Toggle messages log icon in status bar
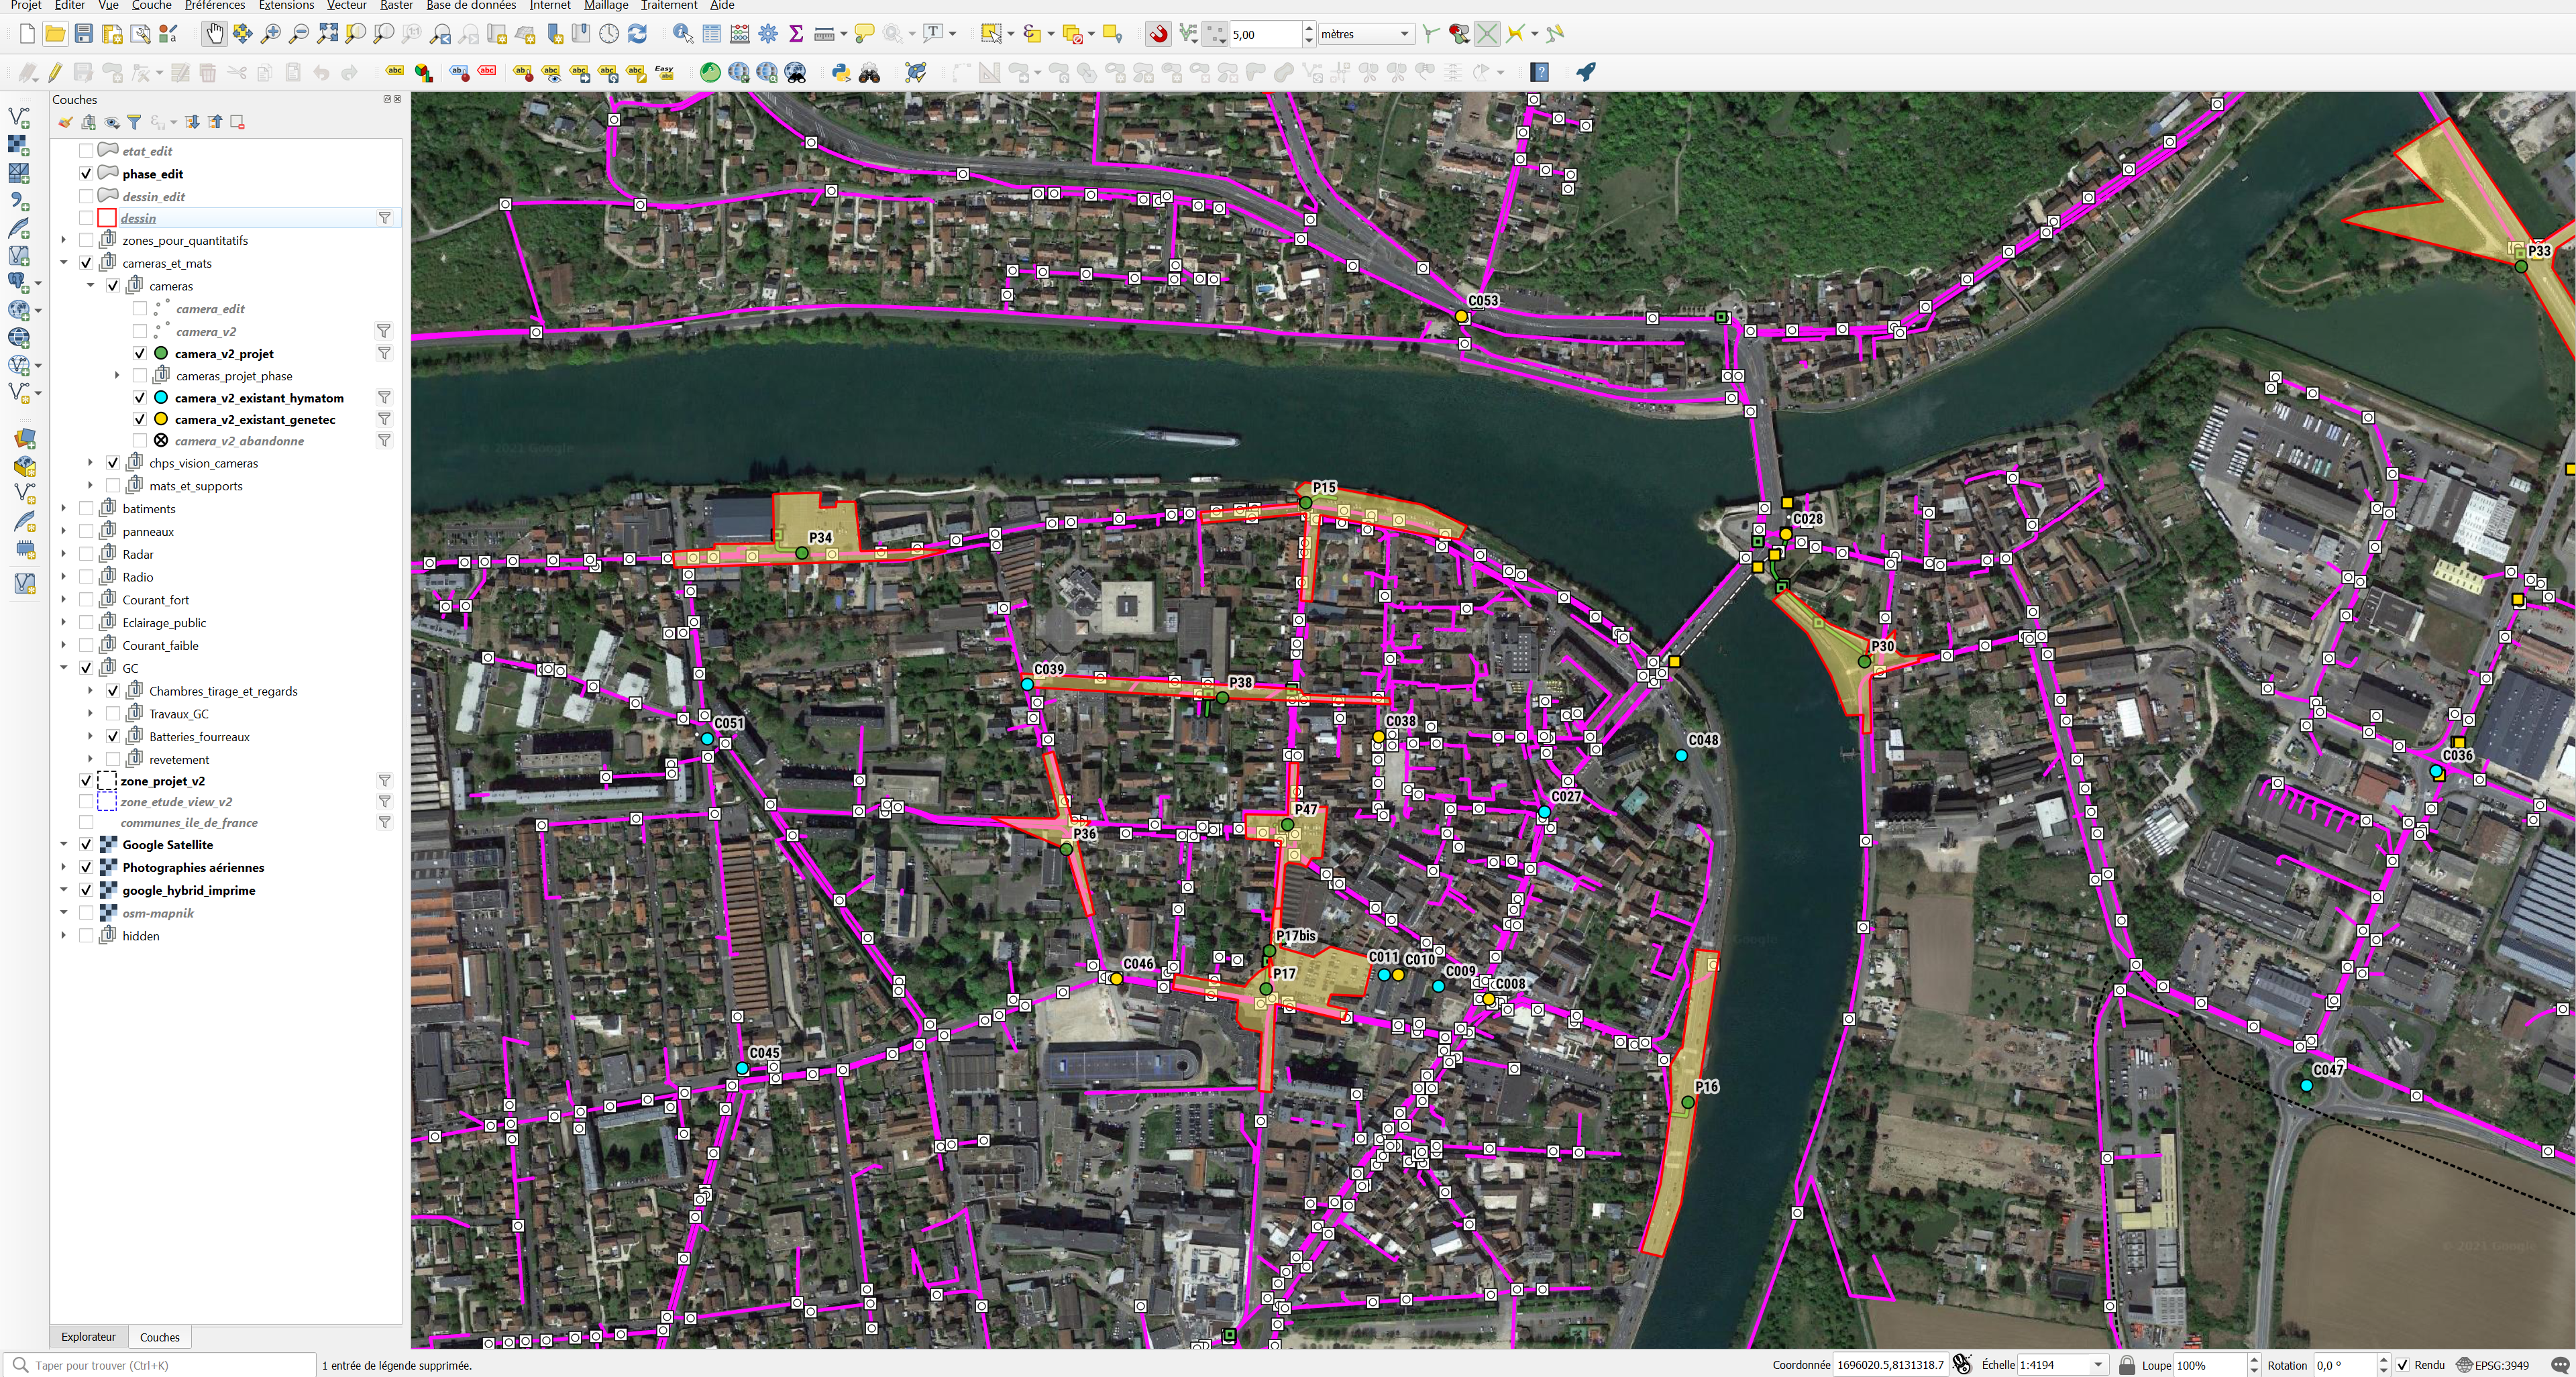The width and height of the screenshot is (2576, 1377). click(2559, 1365)
